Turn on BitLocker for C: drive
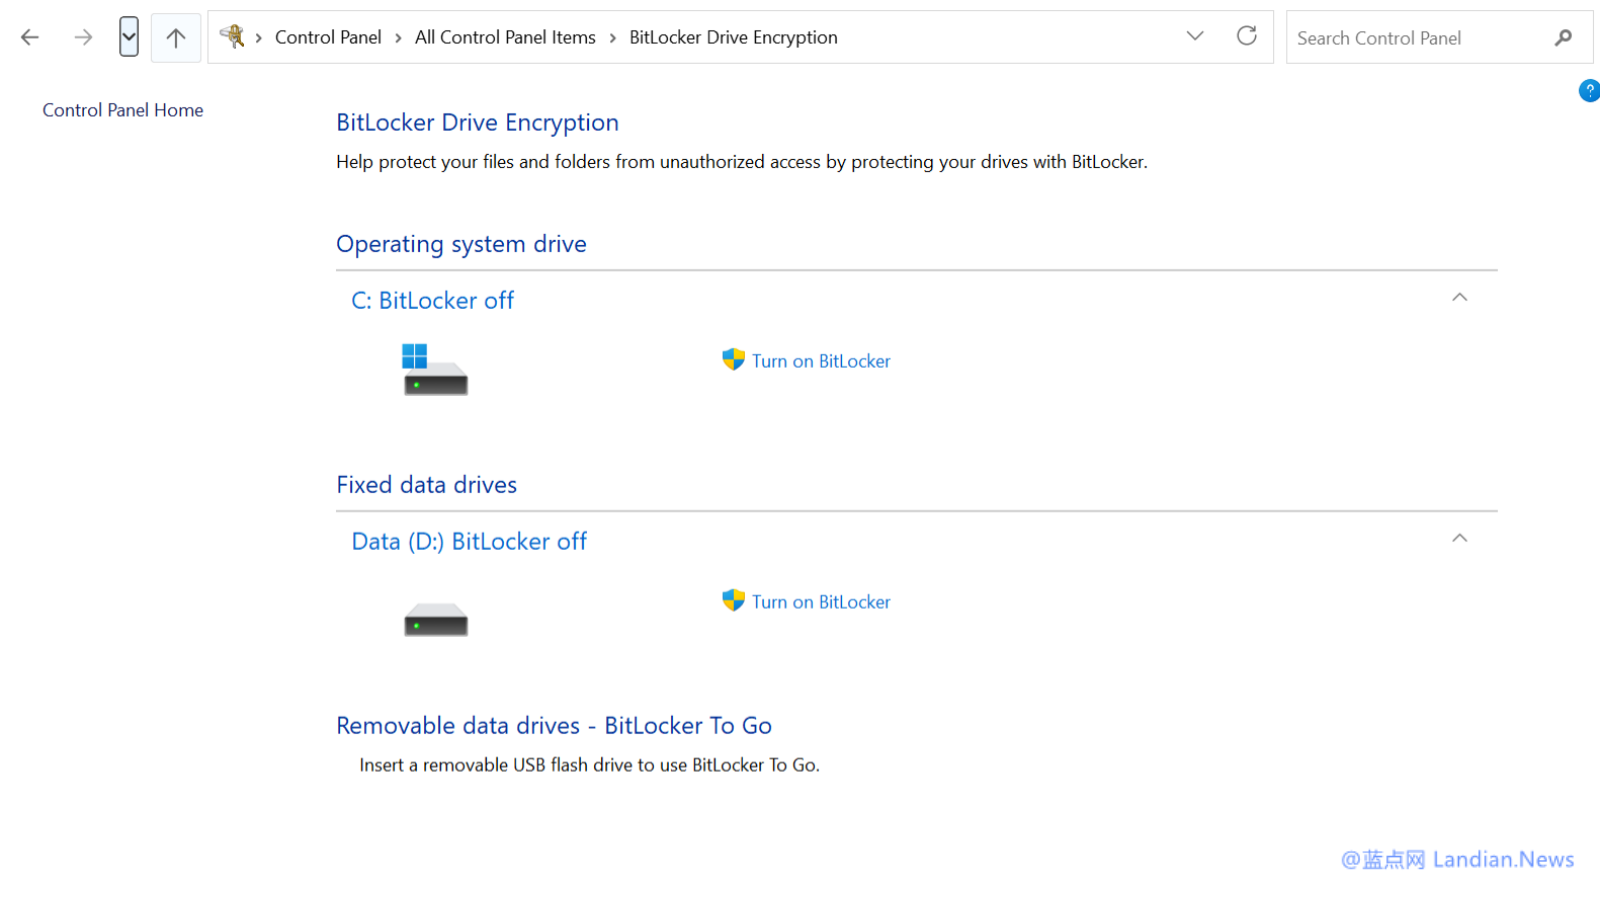The height and width of the screenshot is (900, 1600). tap(820, 361)
